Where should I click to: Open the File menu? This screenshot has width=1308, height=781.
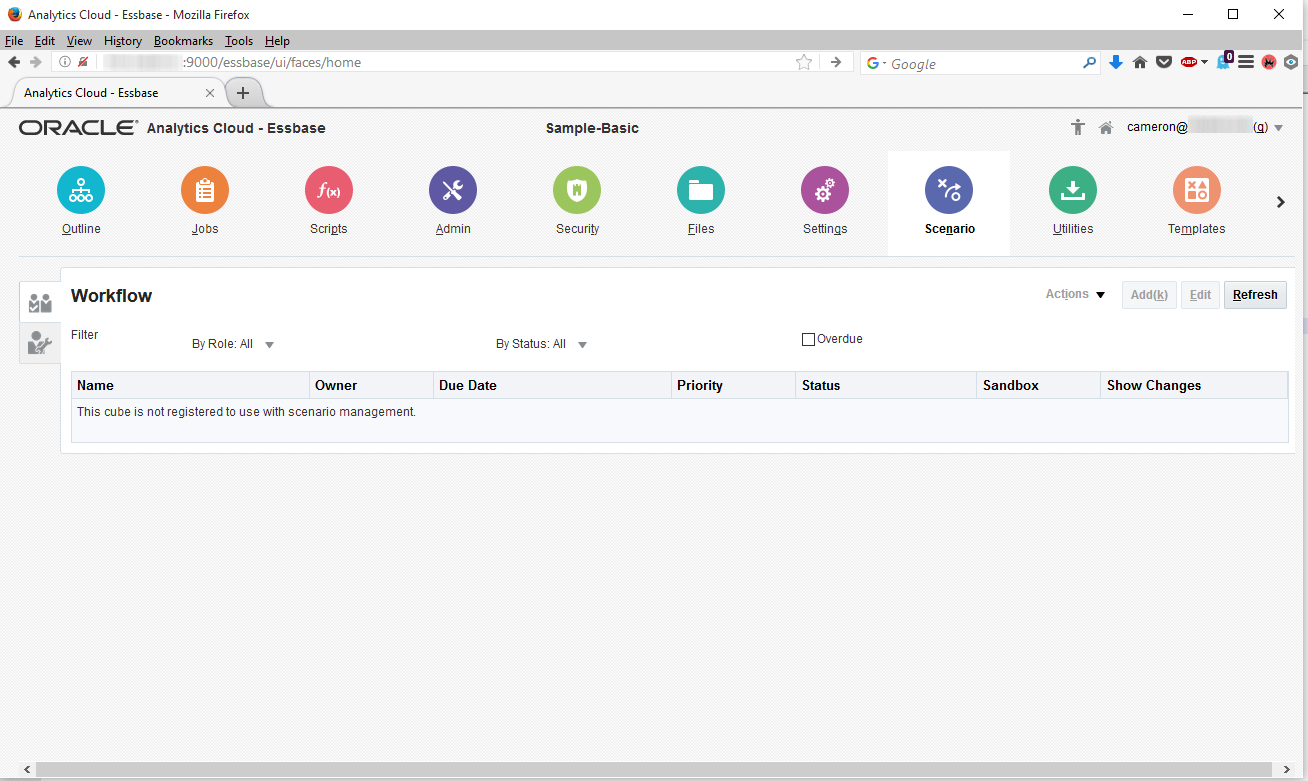(14, 41)
